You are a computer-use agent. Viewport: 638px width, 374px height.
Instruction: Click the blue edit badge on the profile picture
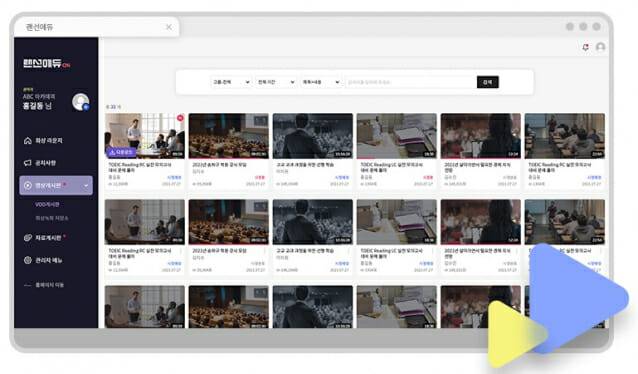tap(86, 107)
